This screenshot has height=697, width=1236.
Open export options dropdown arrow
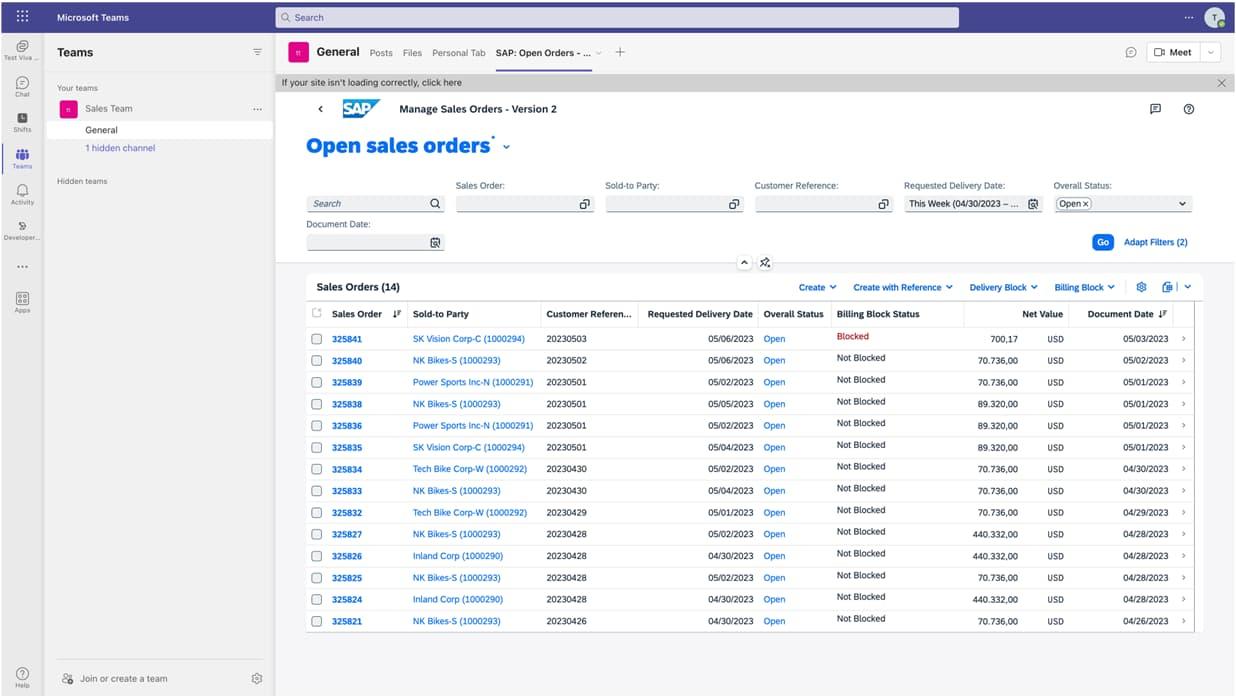1187,287
